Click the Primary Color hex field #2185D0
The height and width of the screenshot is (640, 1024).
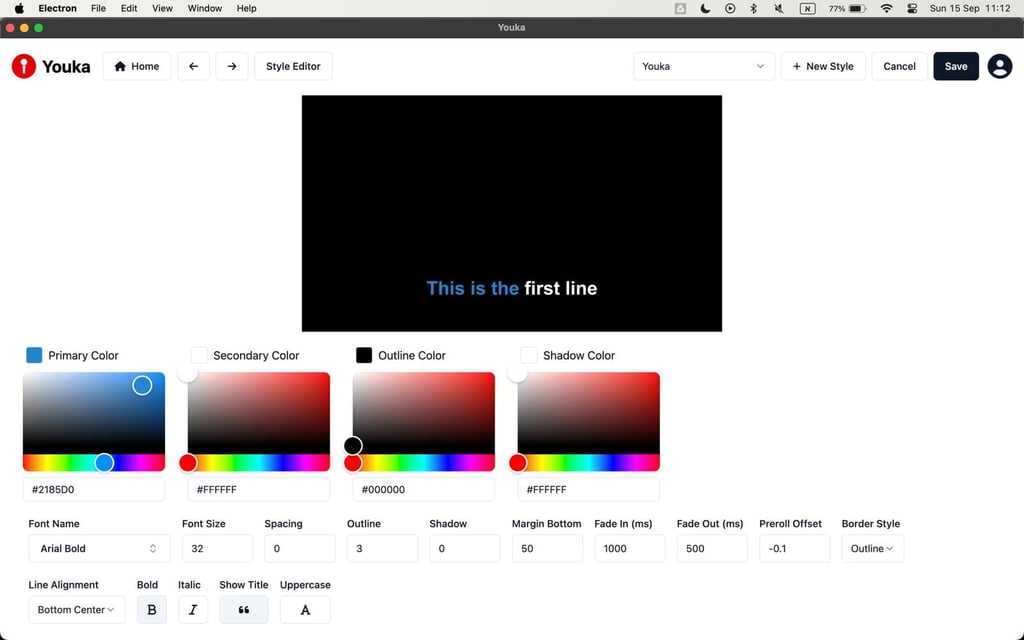point(94,489)
